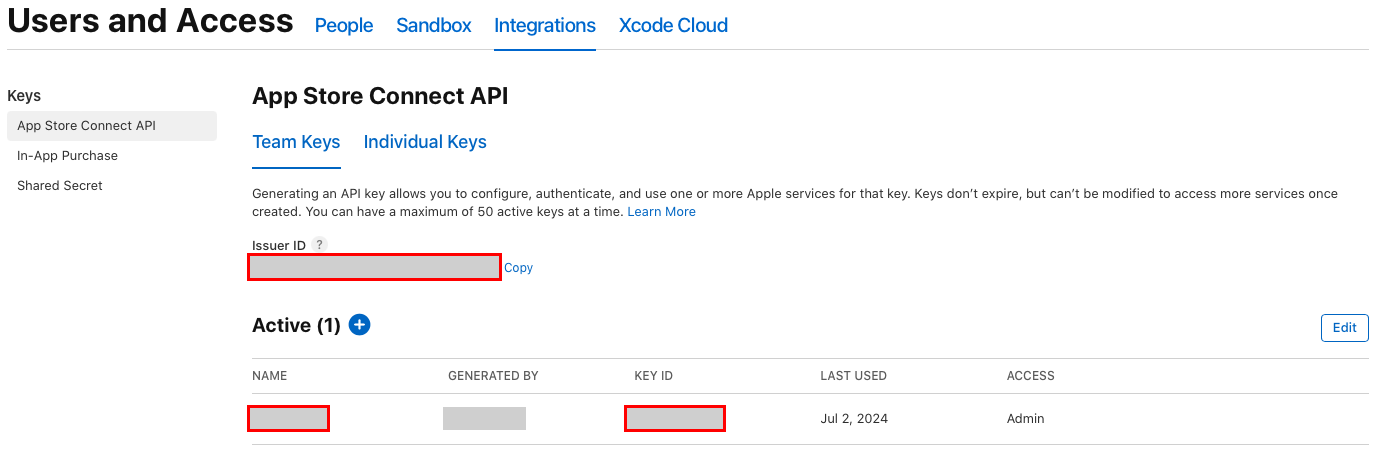Click the redacted Issuer ID field

[x=374, y=267]
